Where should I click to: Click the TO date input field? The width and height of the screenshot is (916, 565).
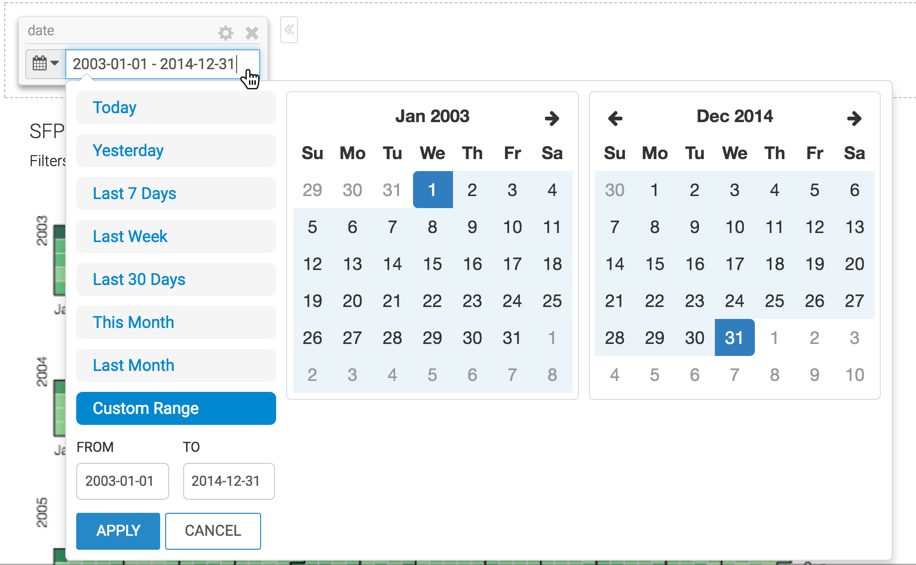coord(228,481)
